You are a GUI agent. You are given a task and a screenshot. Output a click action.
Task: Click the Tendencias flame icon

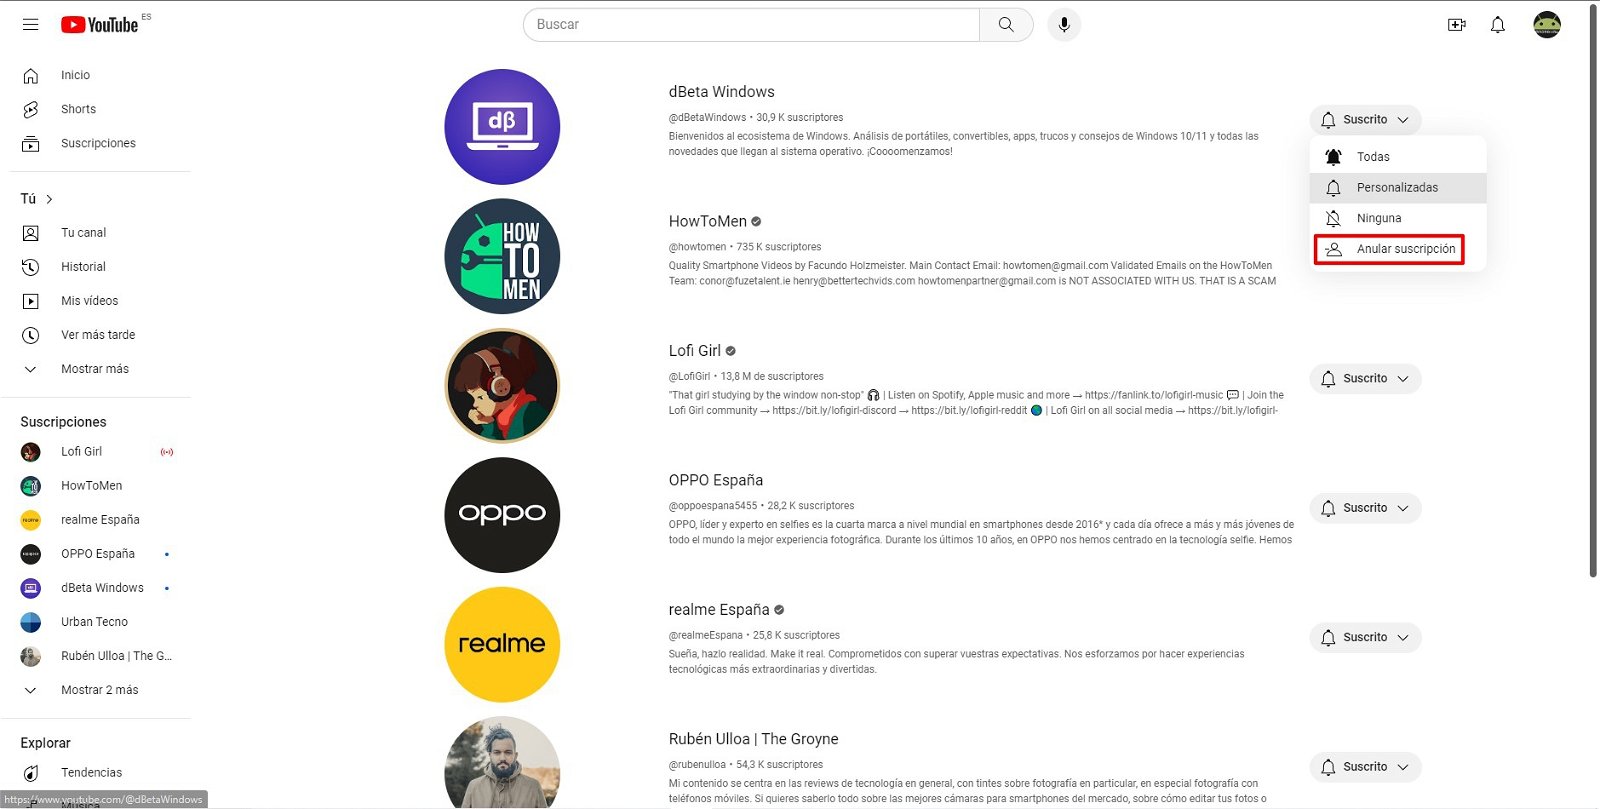[x=31, y=773]
